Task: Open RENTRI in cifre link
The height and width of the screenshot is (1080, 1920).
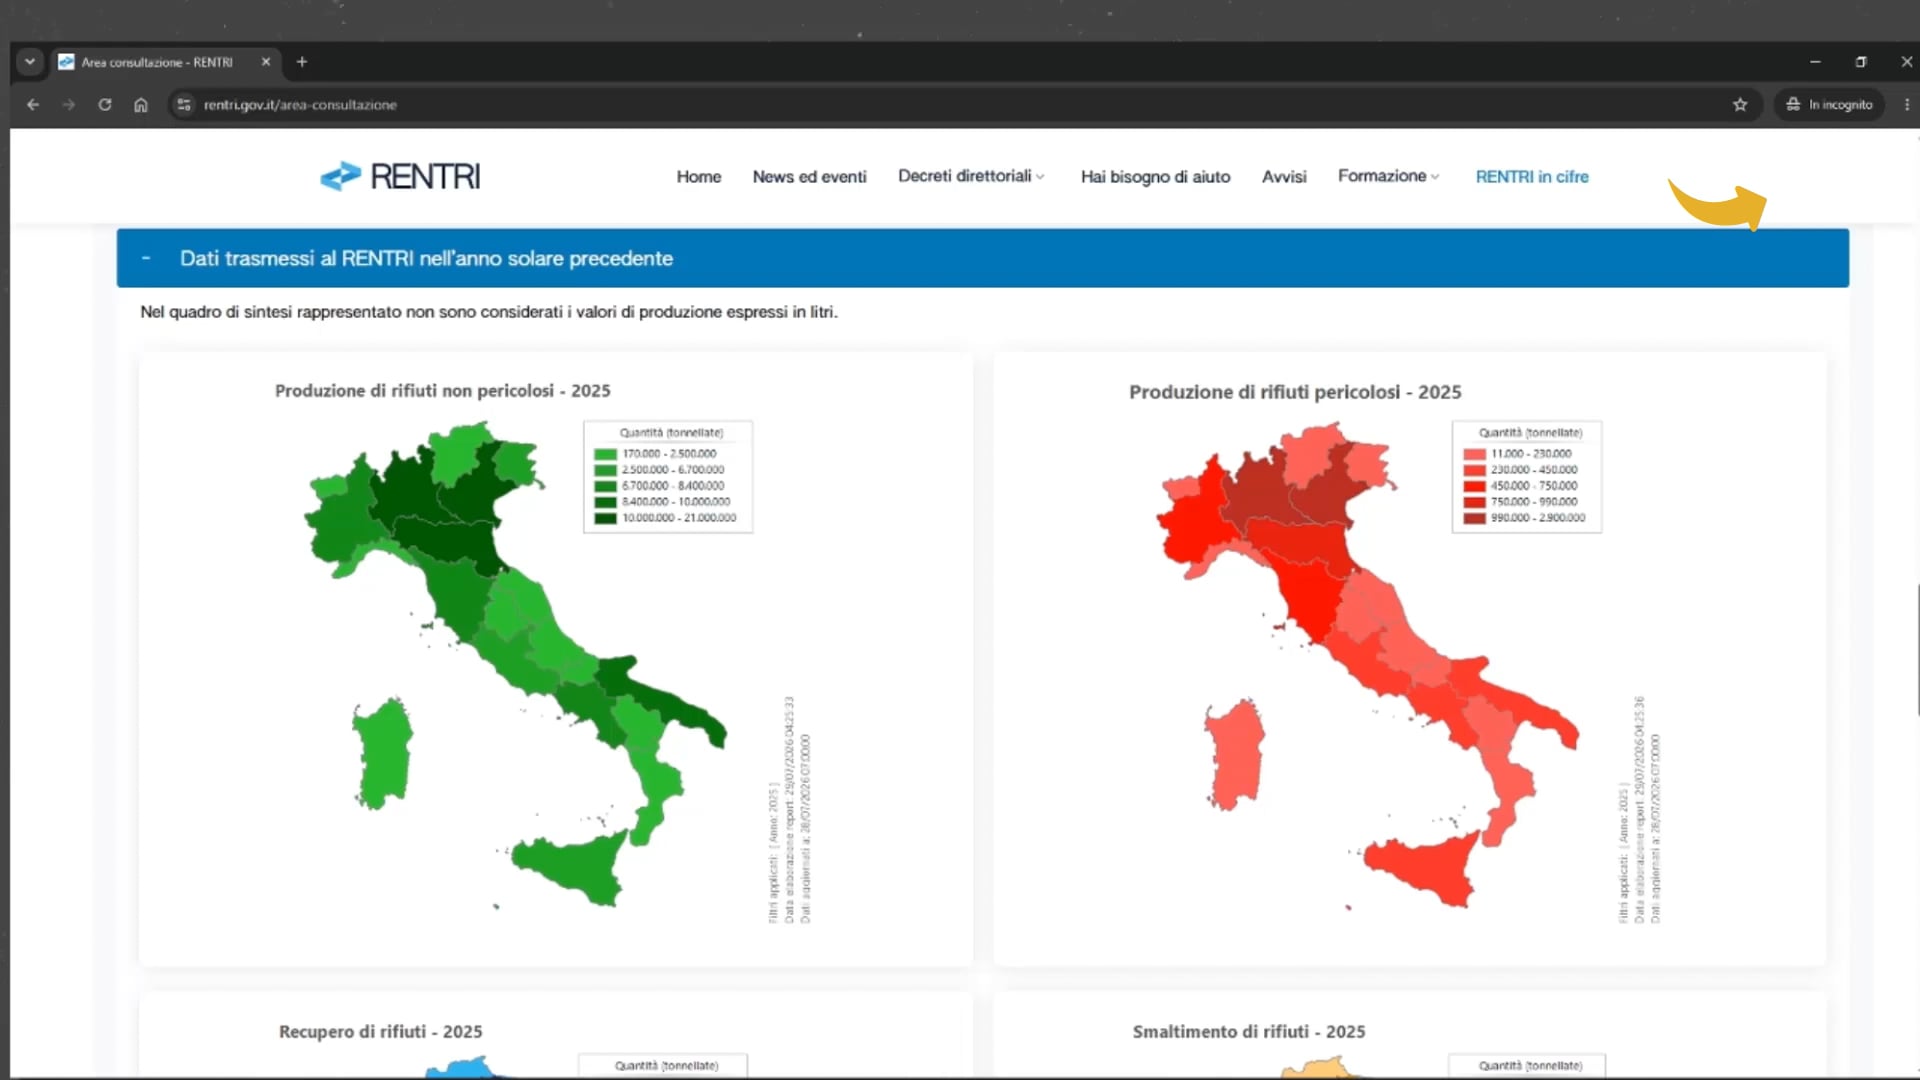Action: point(1532,177)
